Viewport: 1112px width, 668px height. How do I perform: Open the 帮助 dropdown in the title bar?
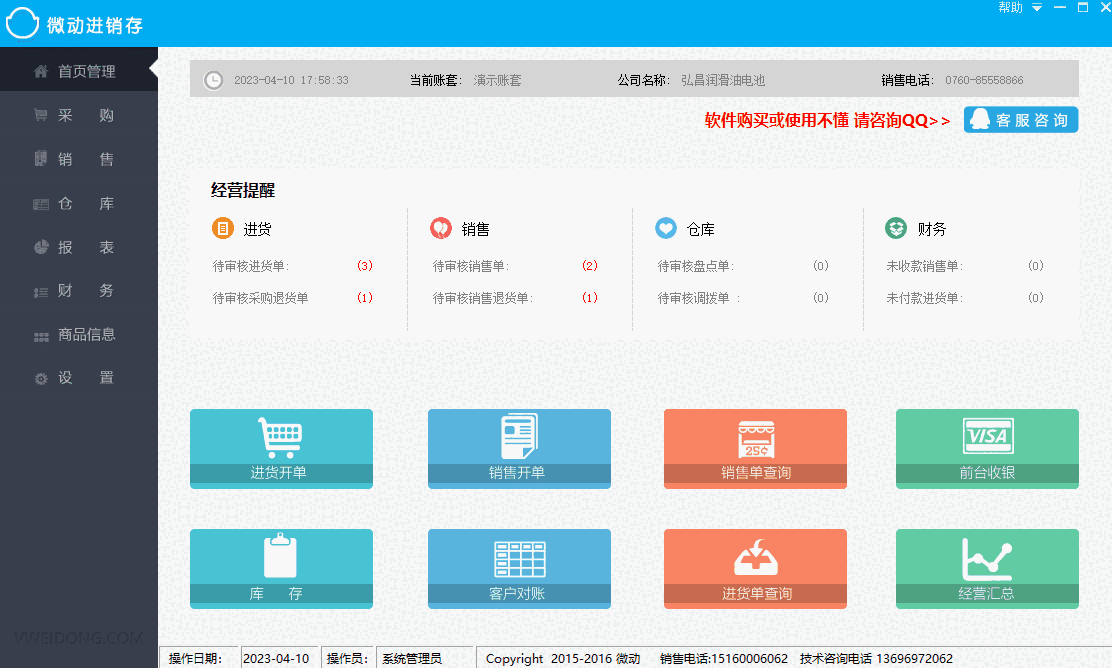[x=1008, y=7]
